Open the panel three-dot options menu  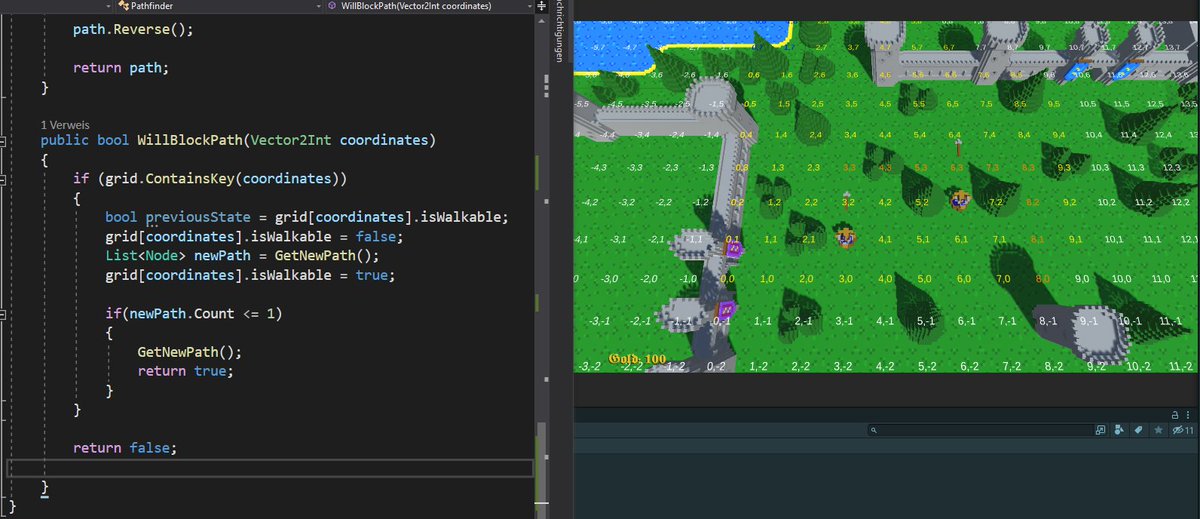[x=1189, y=413]
